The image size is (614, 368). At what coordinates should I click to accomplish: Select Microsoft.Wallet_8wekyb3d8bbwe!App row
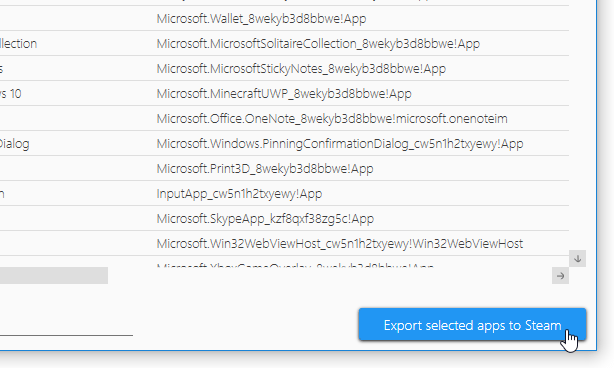coord(261,19)
